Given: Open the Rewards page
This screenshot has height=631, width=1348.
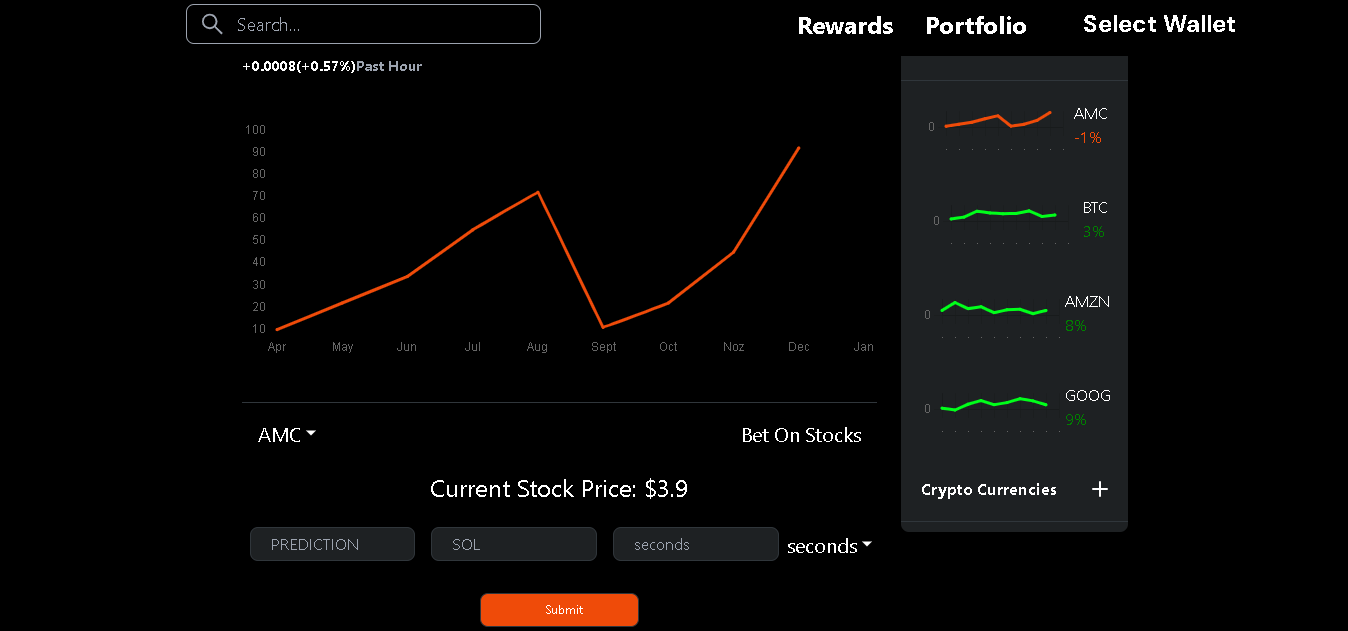Looking at the screenshot, I should [x=845, y=26].
